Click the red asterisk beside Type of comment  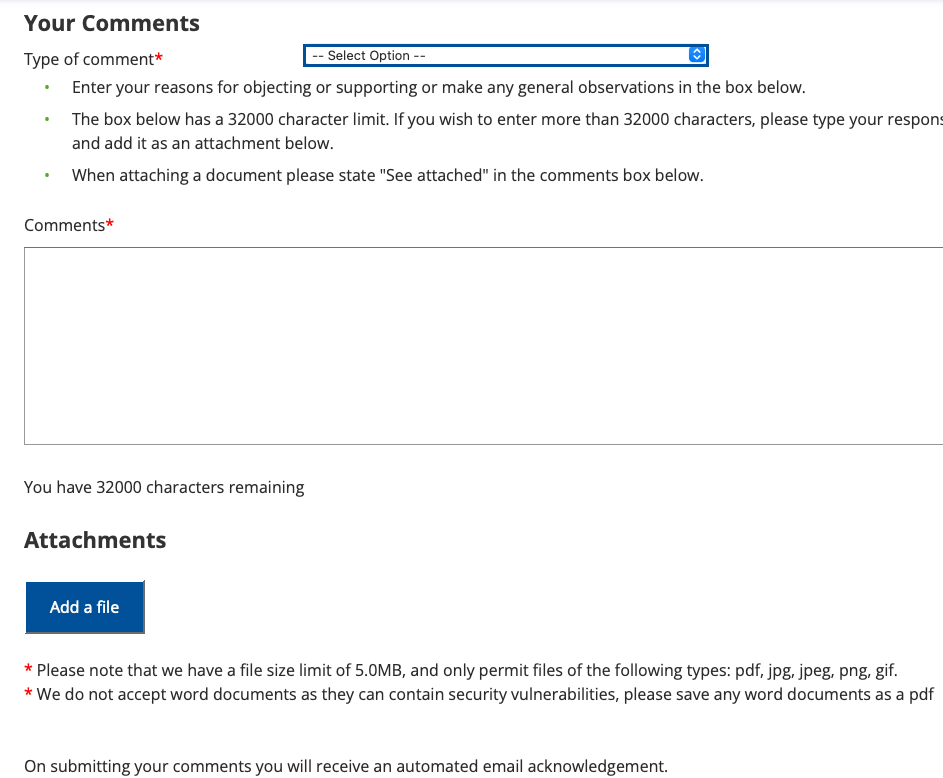coord(159,59)
